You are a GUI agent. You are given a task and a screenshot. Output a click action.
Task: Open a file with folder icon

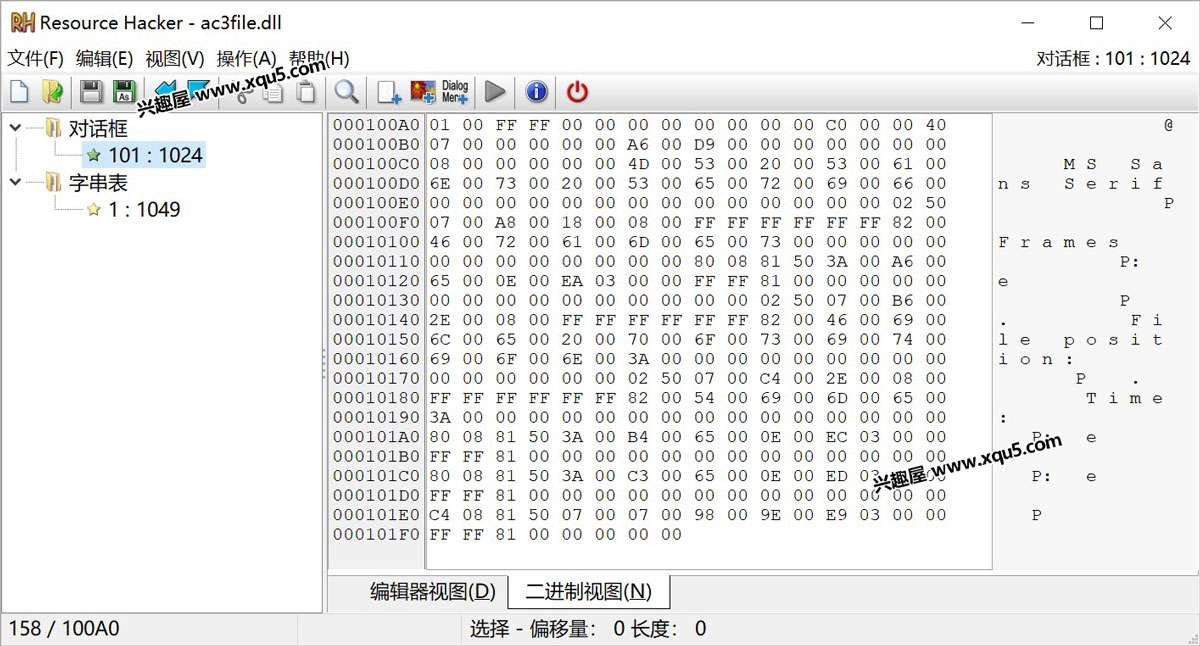tap(53, 92)
